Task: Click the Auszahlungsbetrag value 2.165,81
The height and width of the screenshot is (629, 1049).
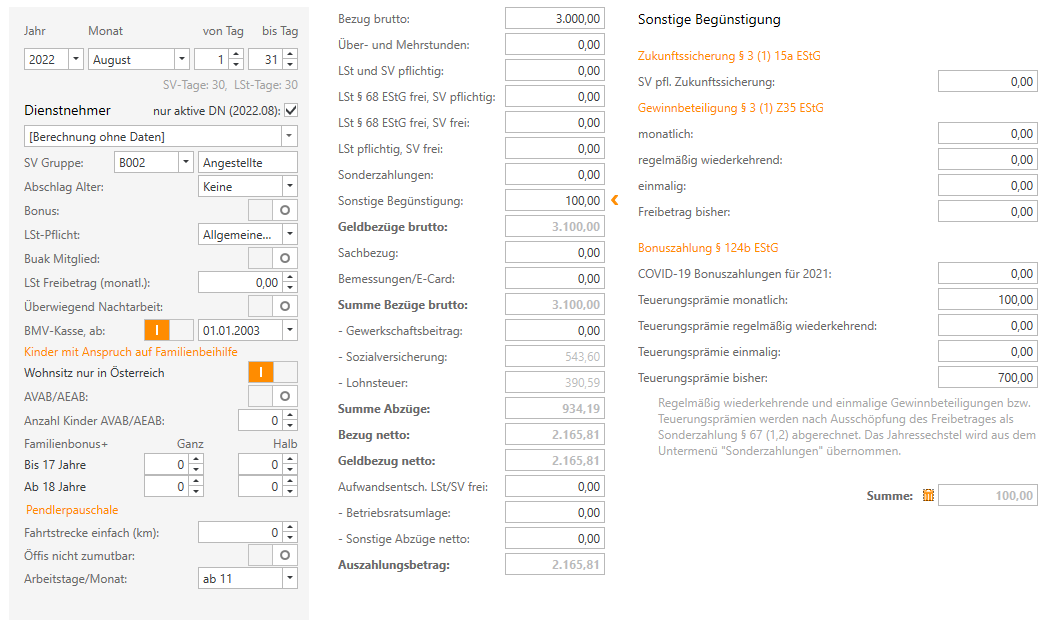Action: point(555,565)
